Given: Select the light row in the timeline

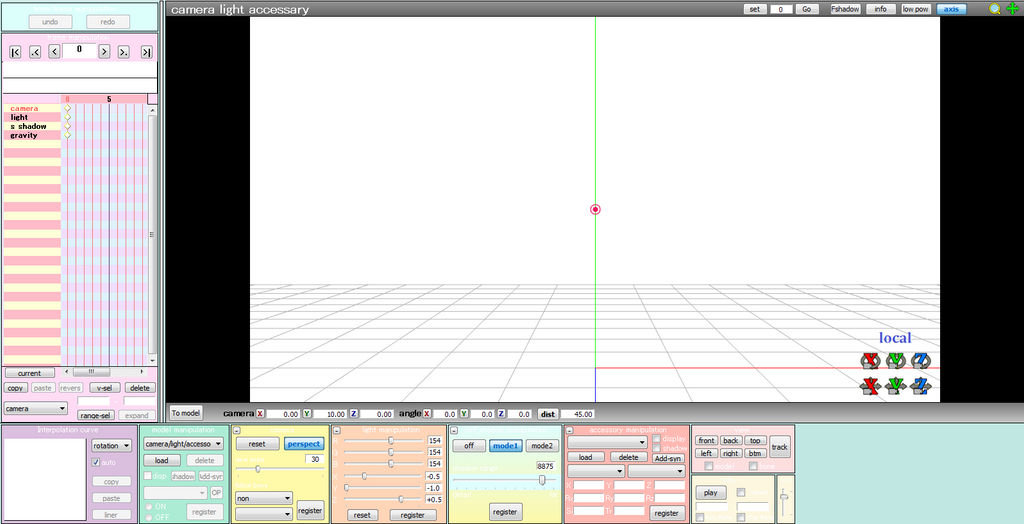Looking at the screenshot, I should (31, 117).
